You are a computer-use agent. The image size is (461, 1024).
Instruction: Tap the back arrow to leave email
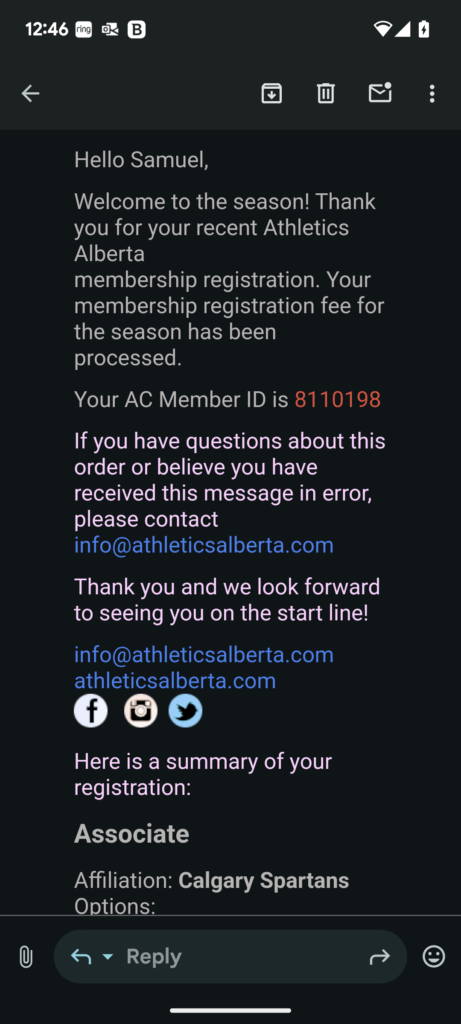[x=31, y=94]
